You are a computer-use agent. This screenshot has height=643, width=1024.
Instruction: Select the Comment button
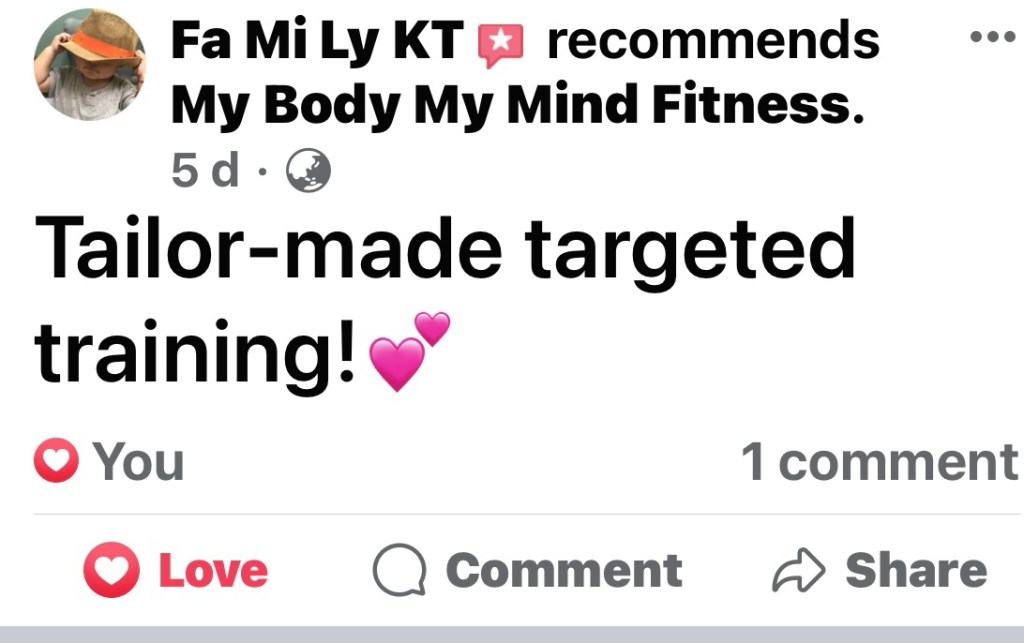[528, 570]
